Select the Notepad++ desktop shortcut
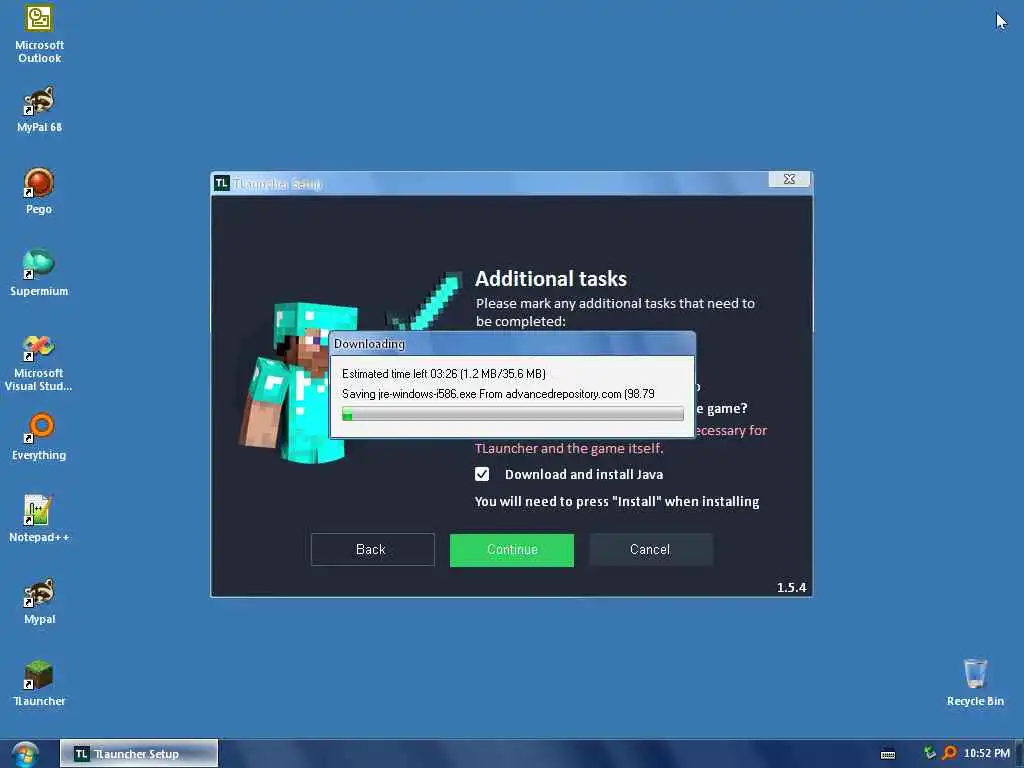This screenshot has height=768, width=1024. (x=39, y=519)
